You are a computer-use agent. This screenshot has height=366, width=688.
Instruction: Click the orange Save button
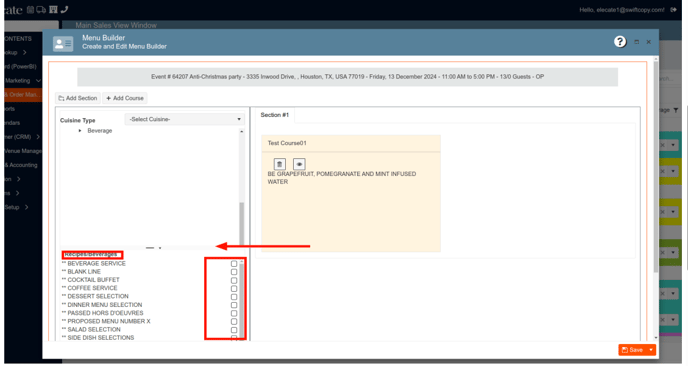tap(633, 350)
